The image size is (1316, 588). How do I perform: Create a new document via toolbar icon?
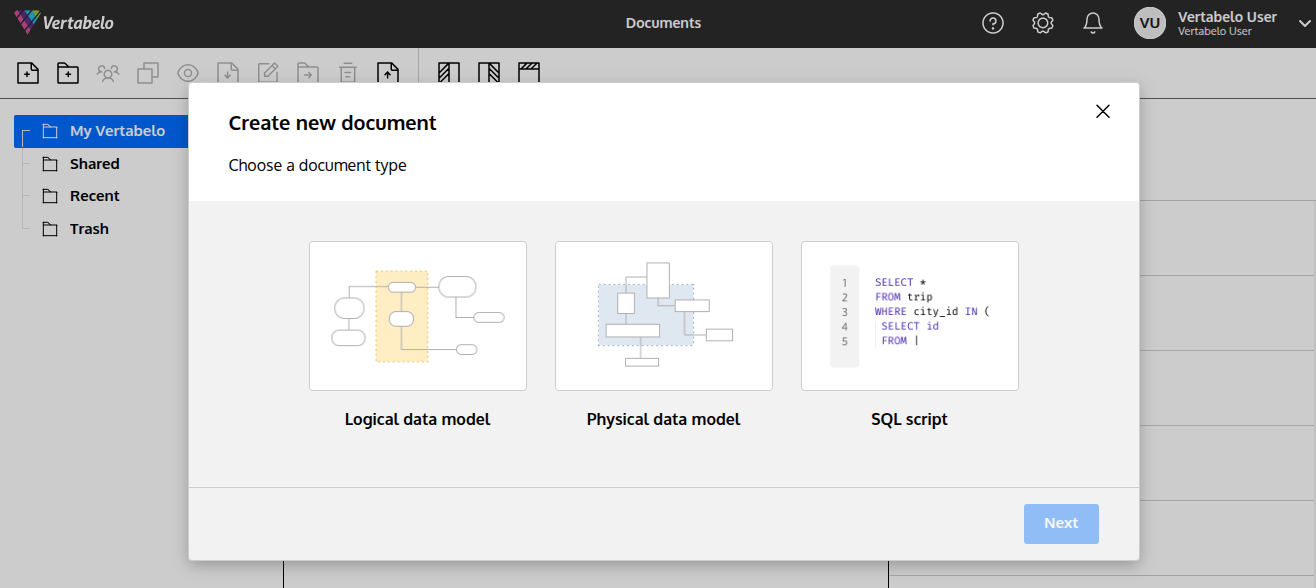(28, 73)
